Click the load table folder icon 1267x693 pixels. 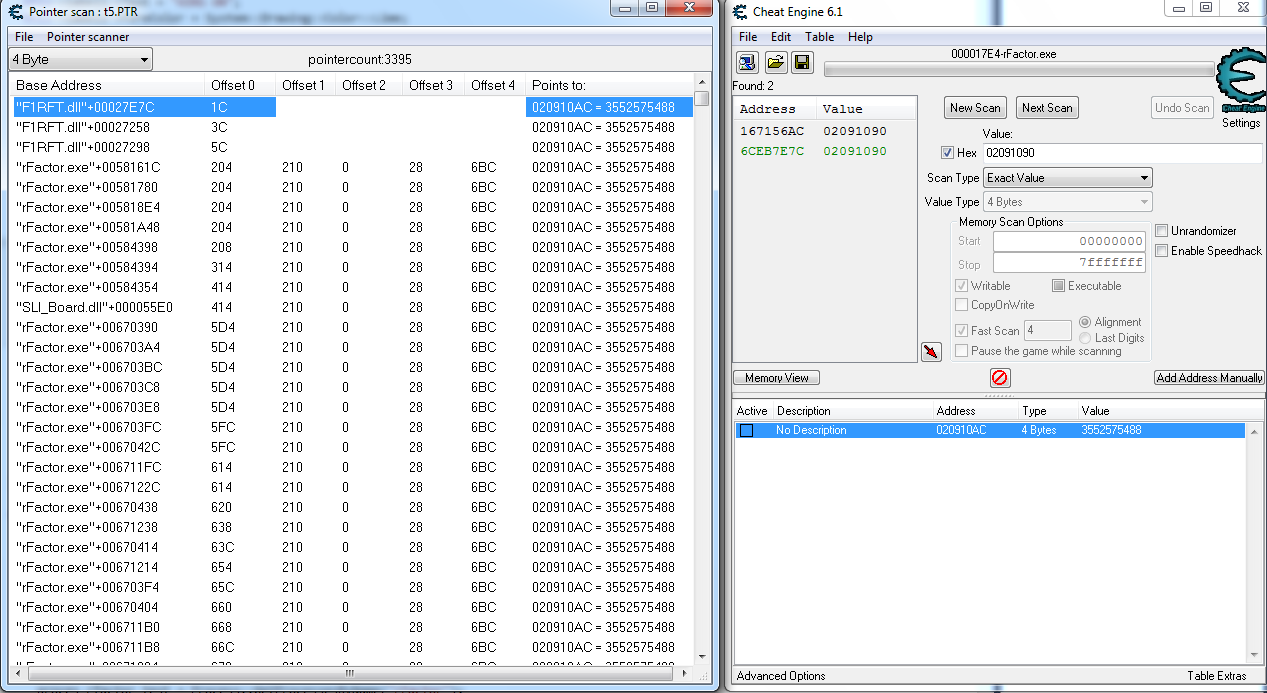click(x=775, y=63)
